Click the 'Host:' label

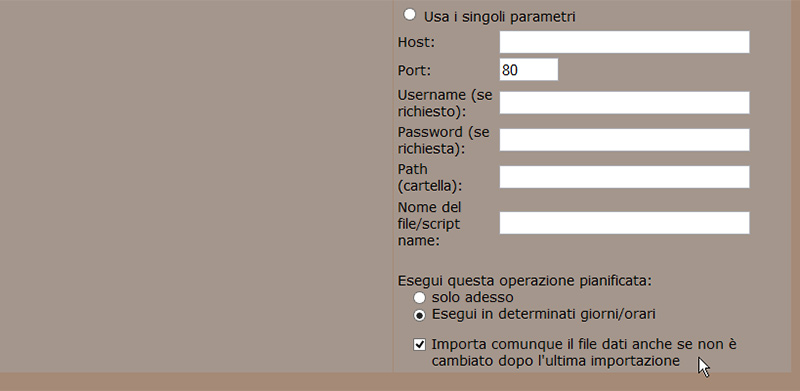416,42
